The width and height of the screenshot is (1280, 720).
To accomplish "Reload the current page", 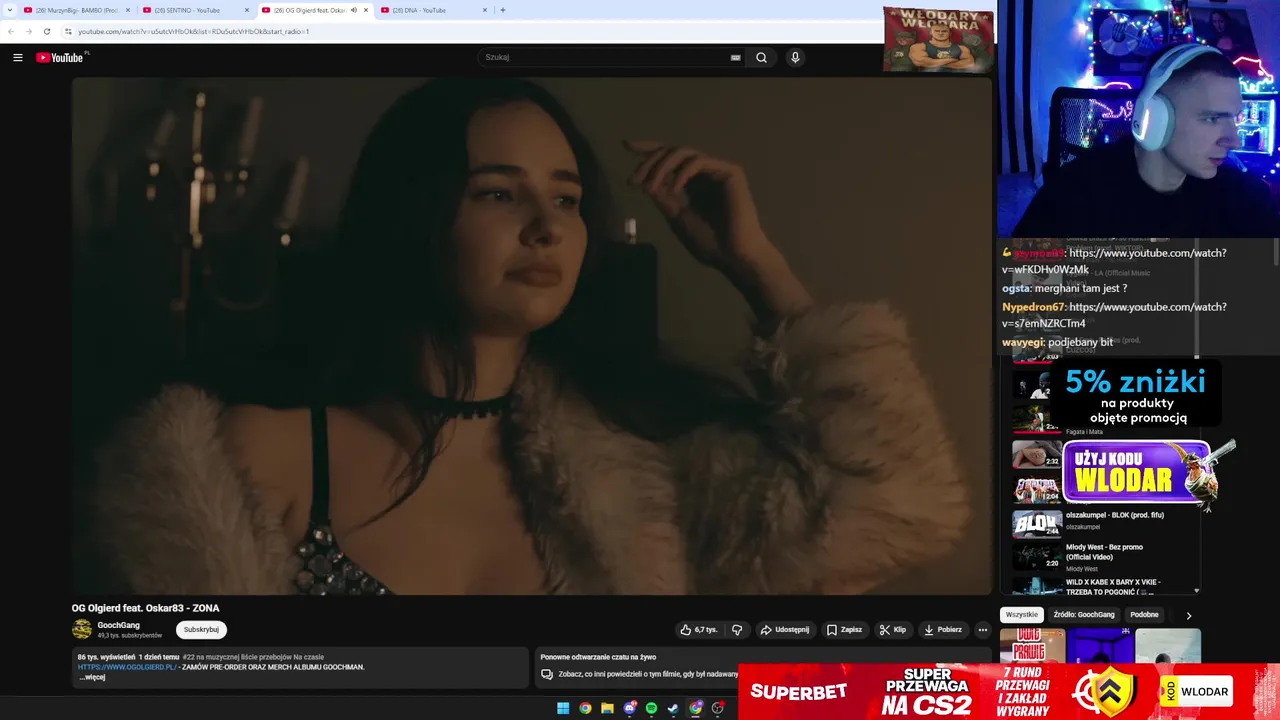I will 46,31.
